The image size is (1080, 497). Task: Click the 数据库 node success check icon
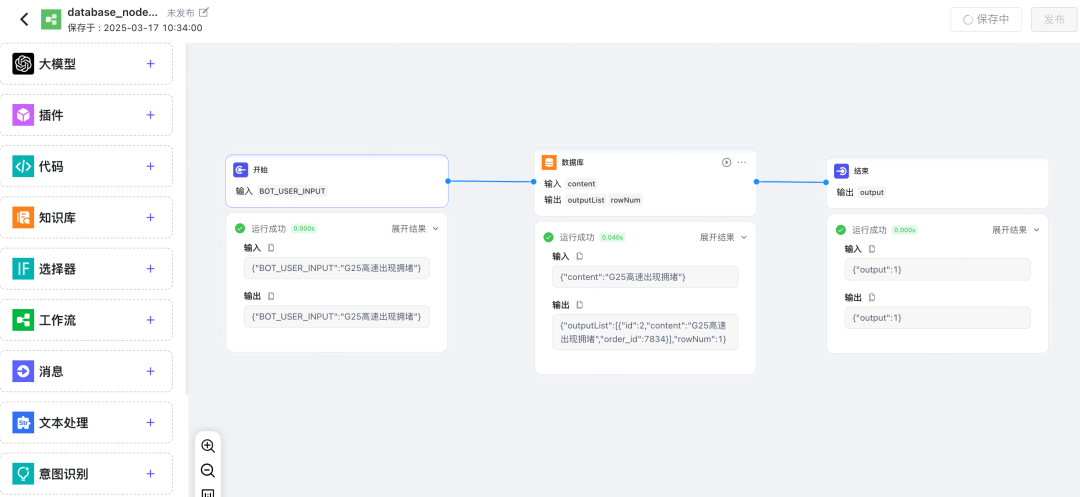click(548, 237)
